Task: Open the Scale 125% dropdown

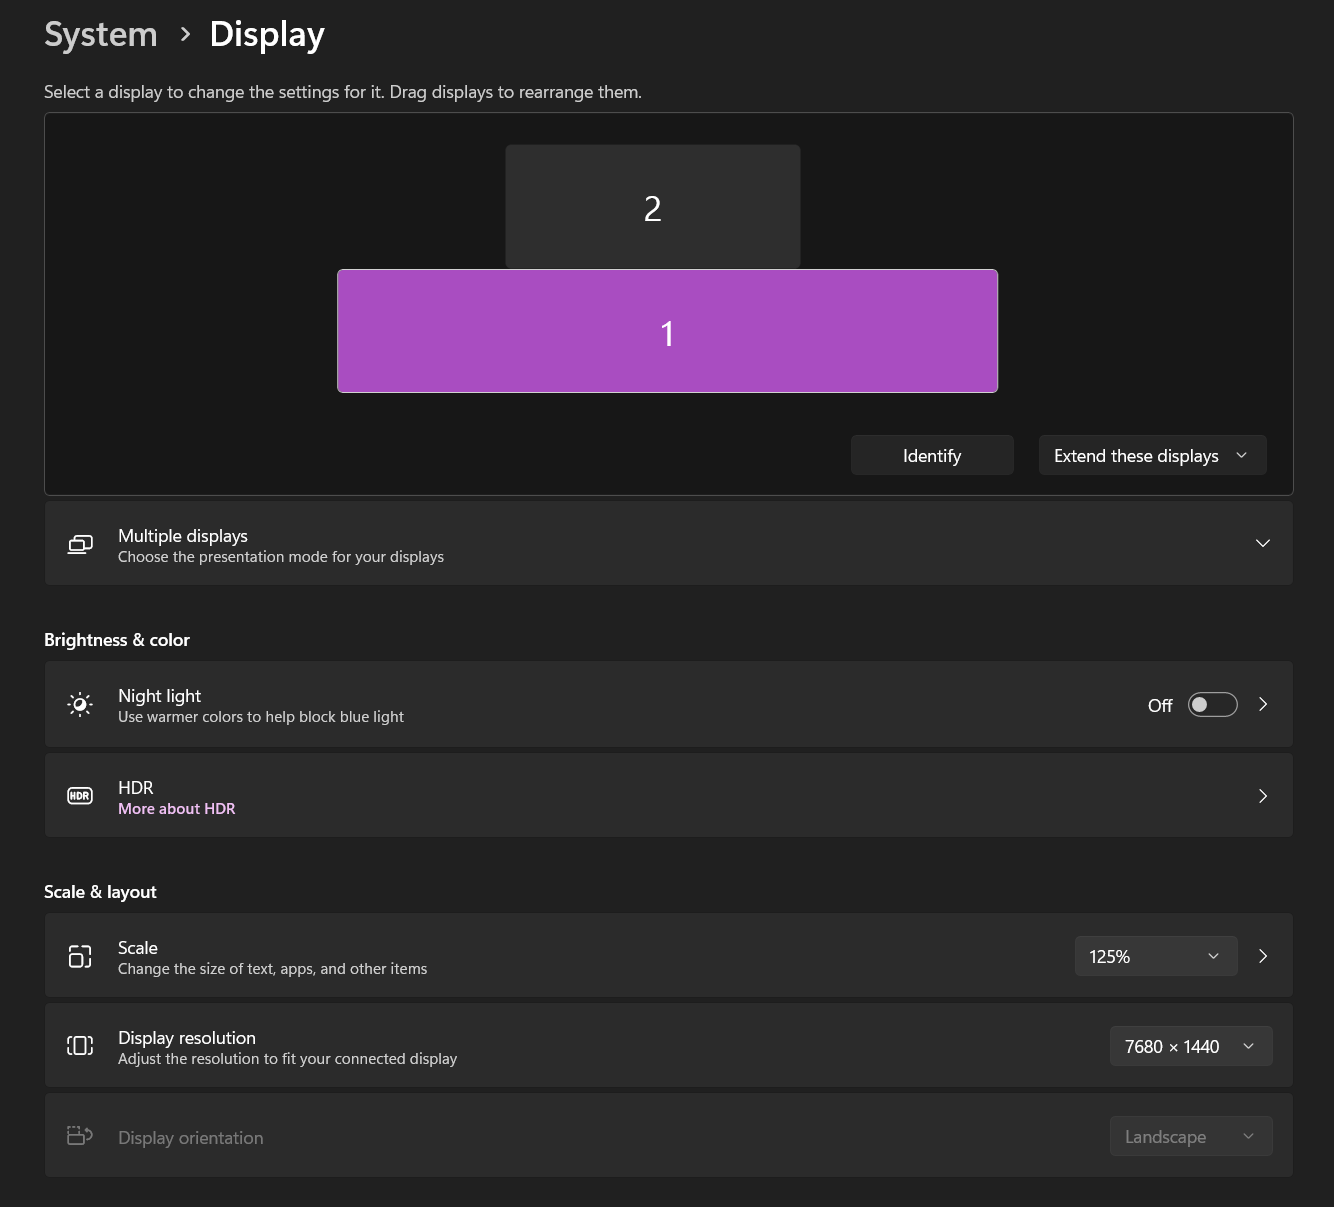Action: [x=1155, y=956]
